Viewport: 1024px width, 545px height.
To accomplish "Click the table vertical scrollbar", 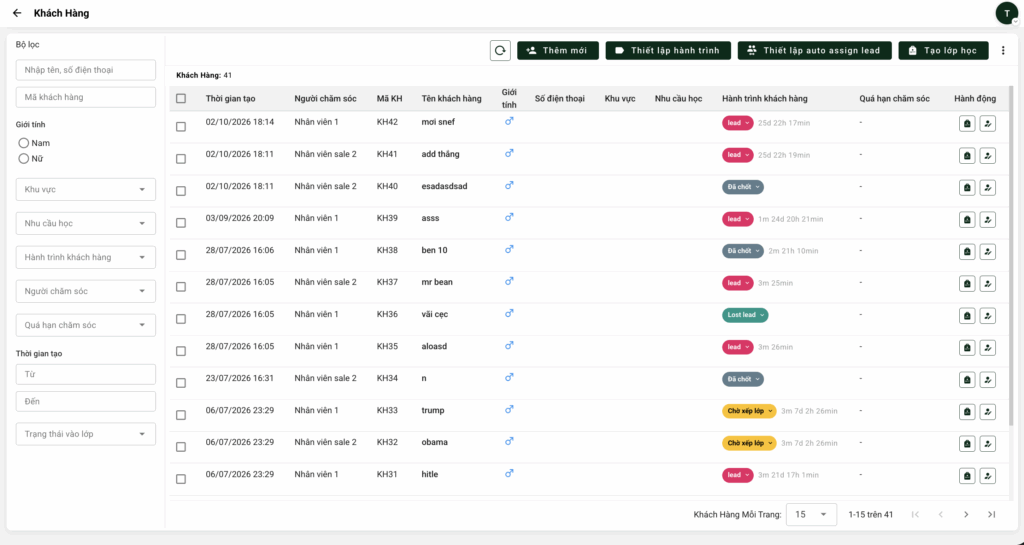I will (1013, 255).
